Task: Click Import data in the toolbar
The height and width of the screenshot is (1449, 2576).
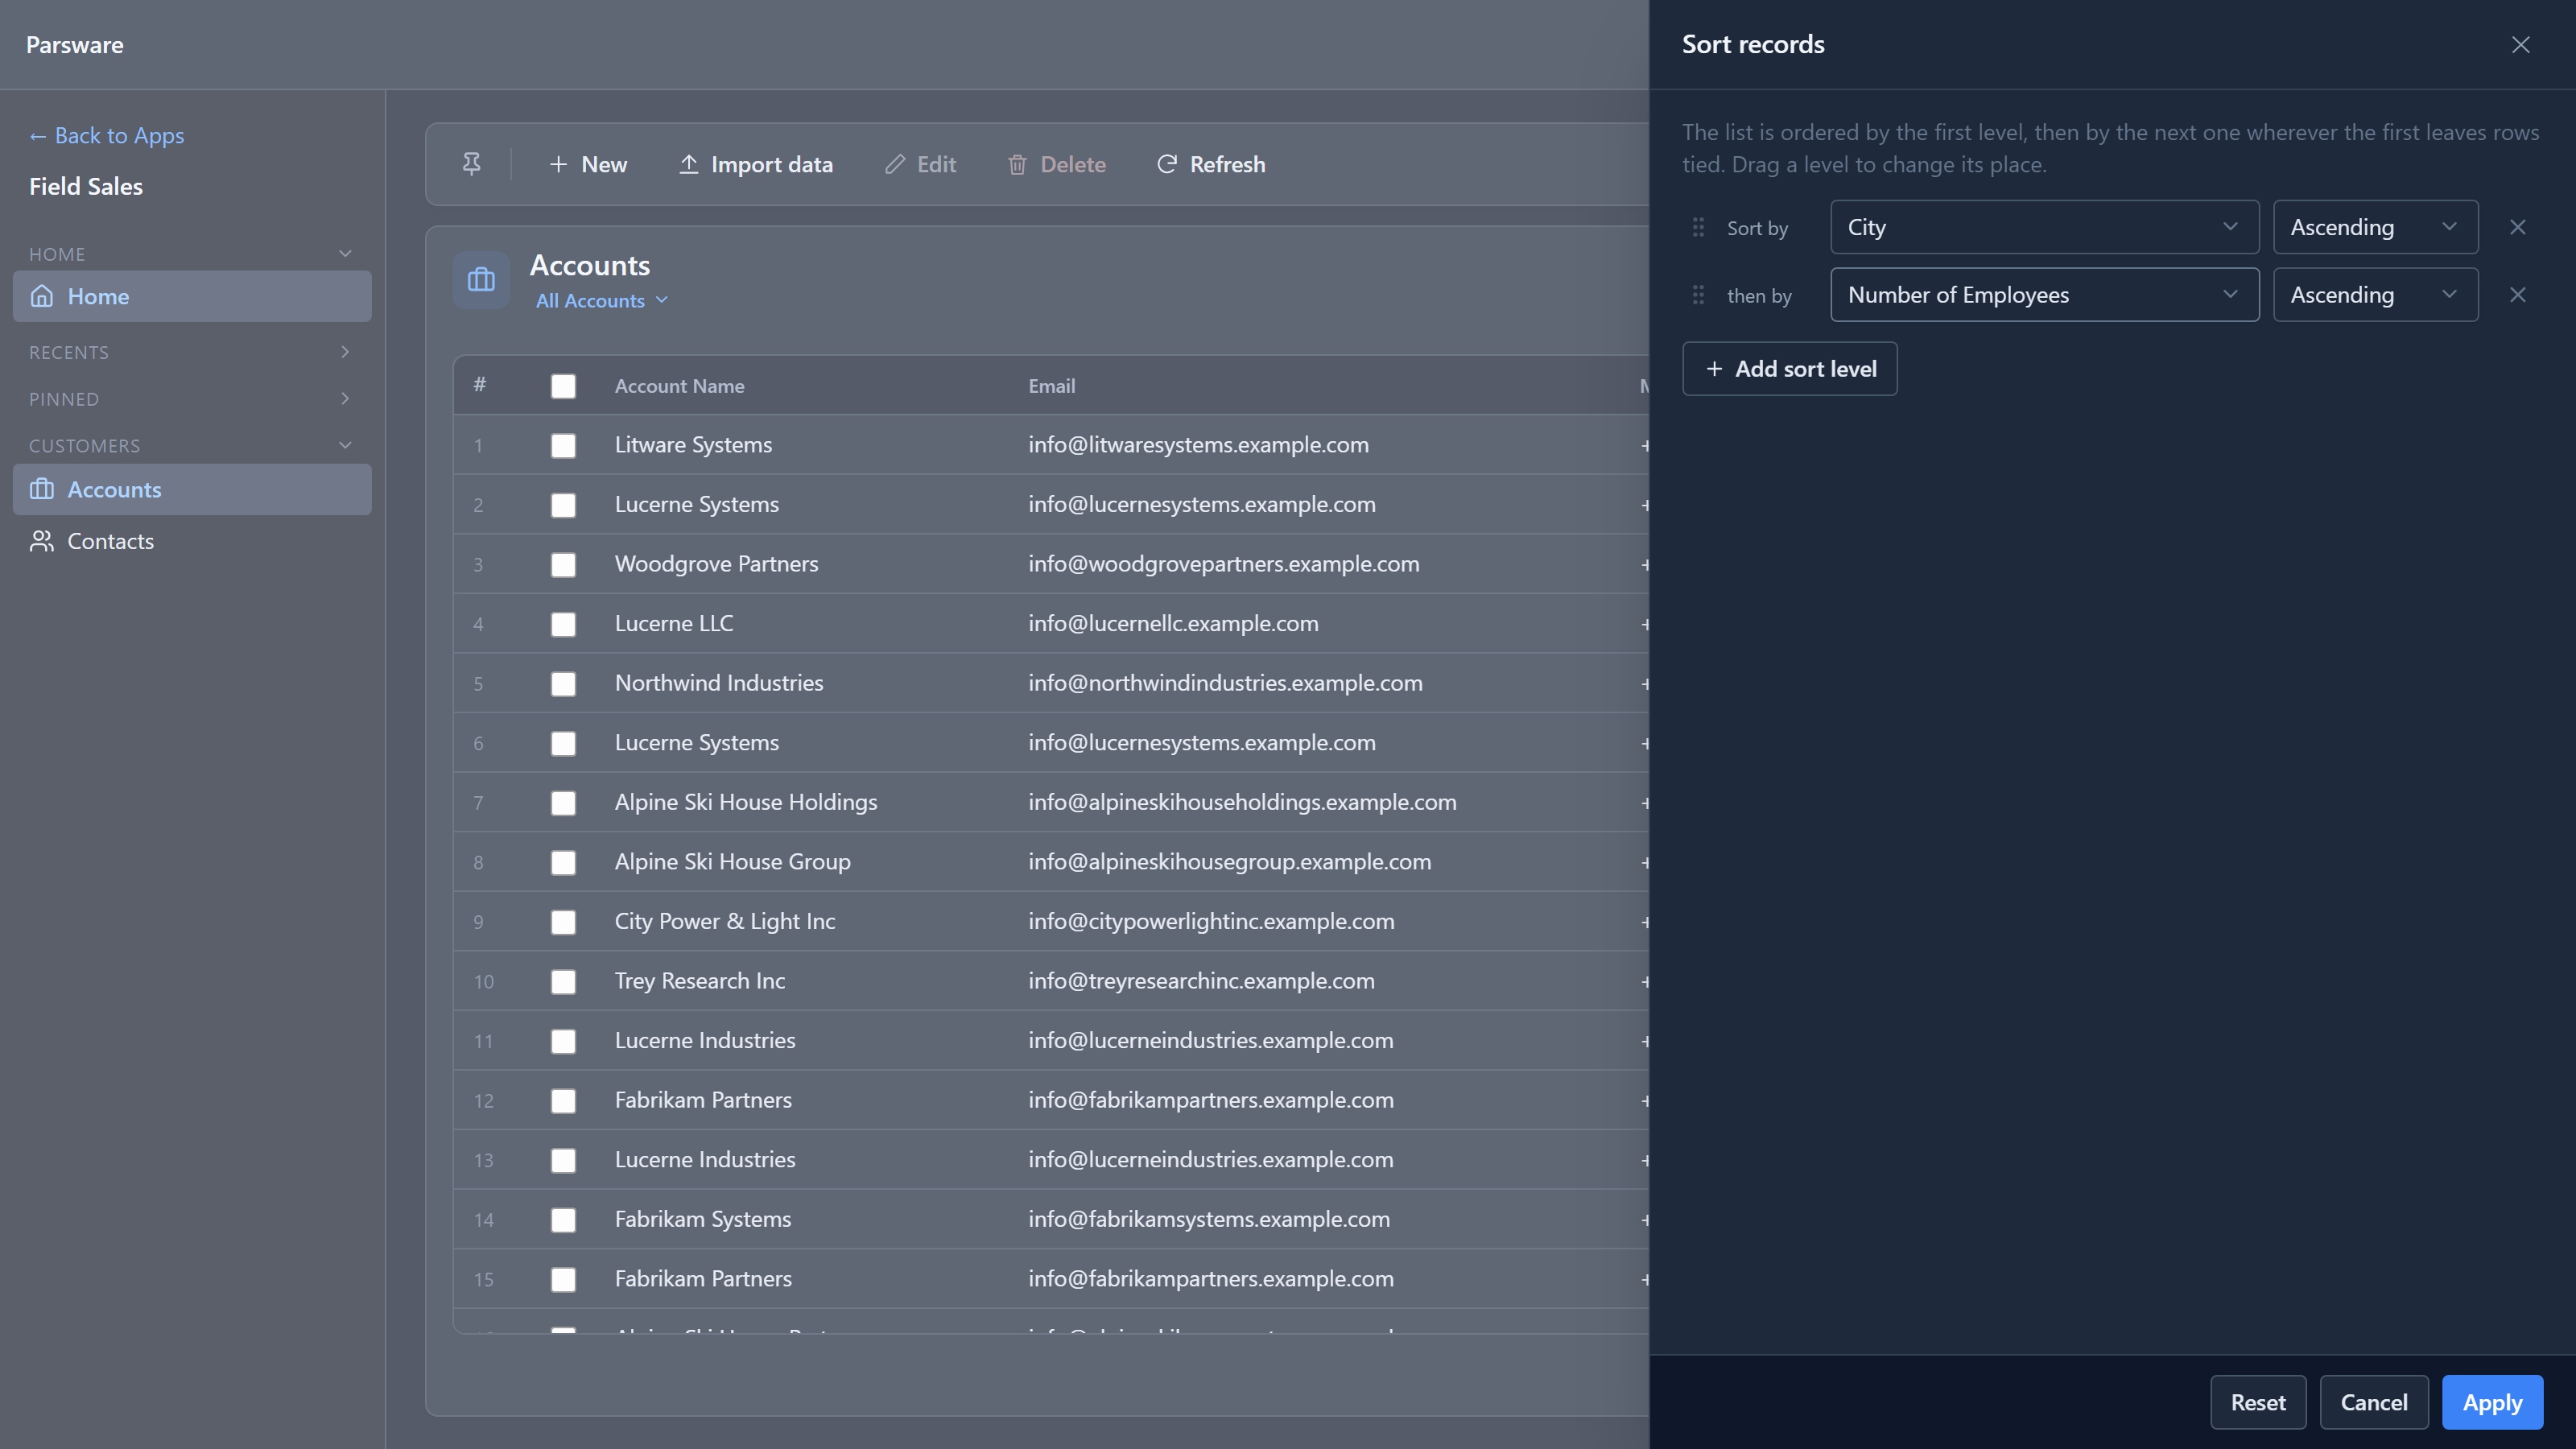Action: coord(756,164)
